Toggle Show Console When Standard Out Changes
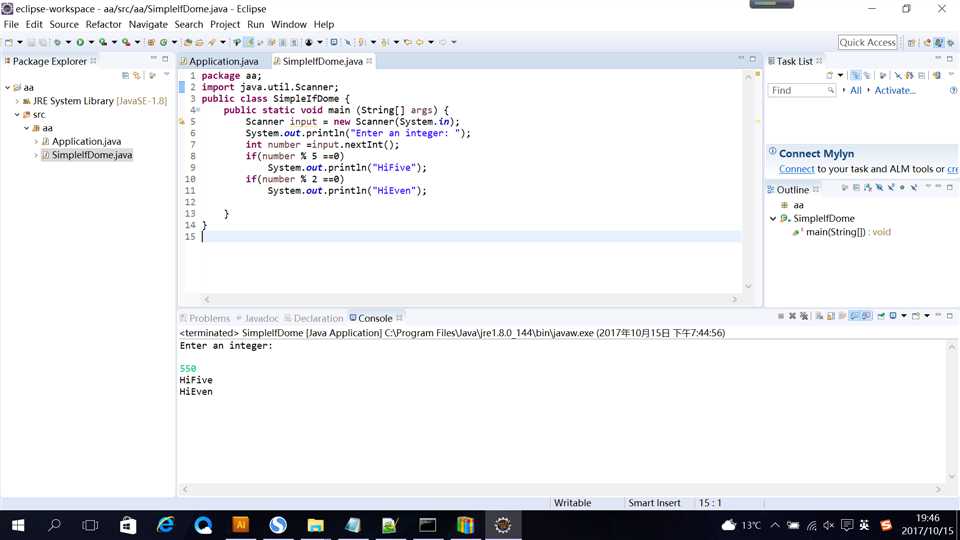The width and height of the screenshot is (960, 540). pyautogui.click(x=854, y=316)
